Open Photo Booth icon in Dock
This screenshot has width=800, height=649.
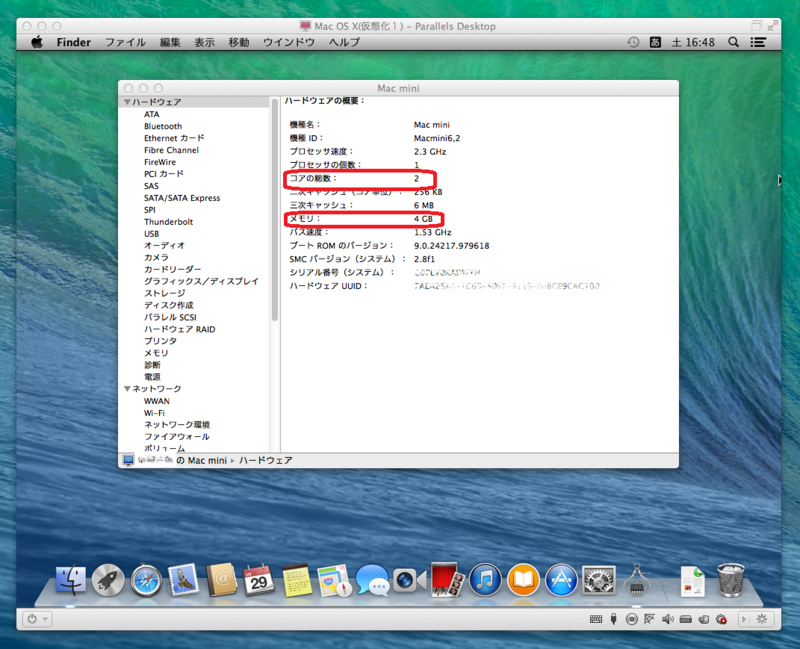pyautogui.click(x=447, y=580)
